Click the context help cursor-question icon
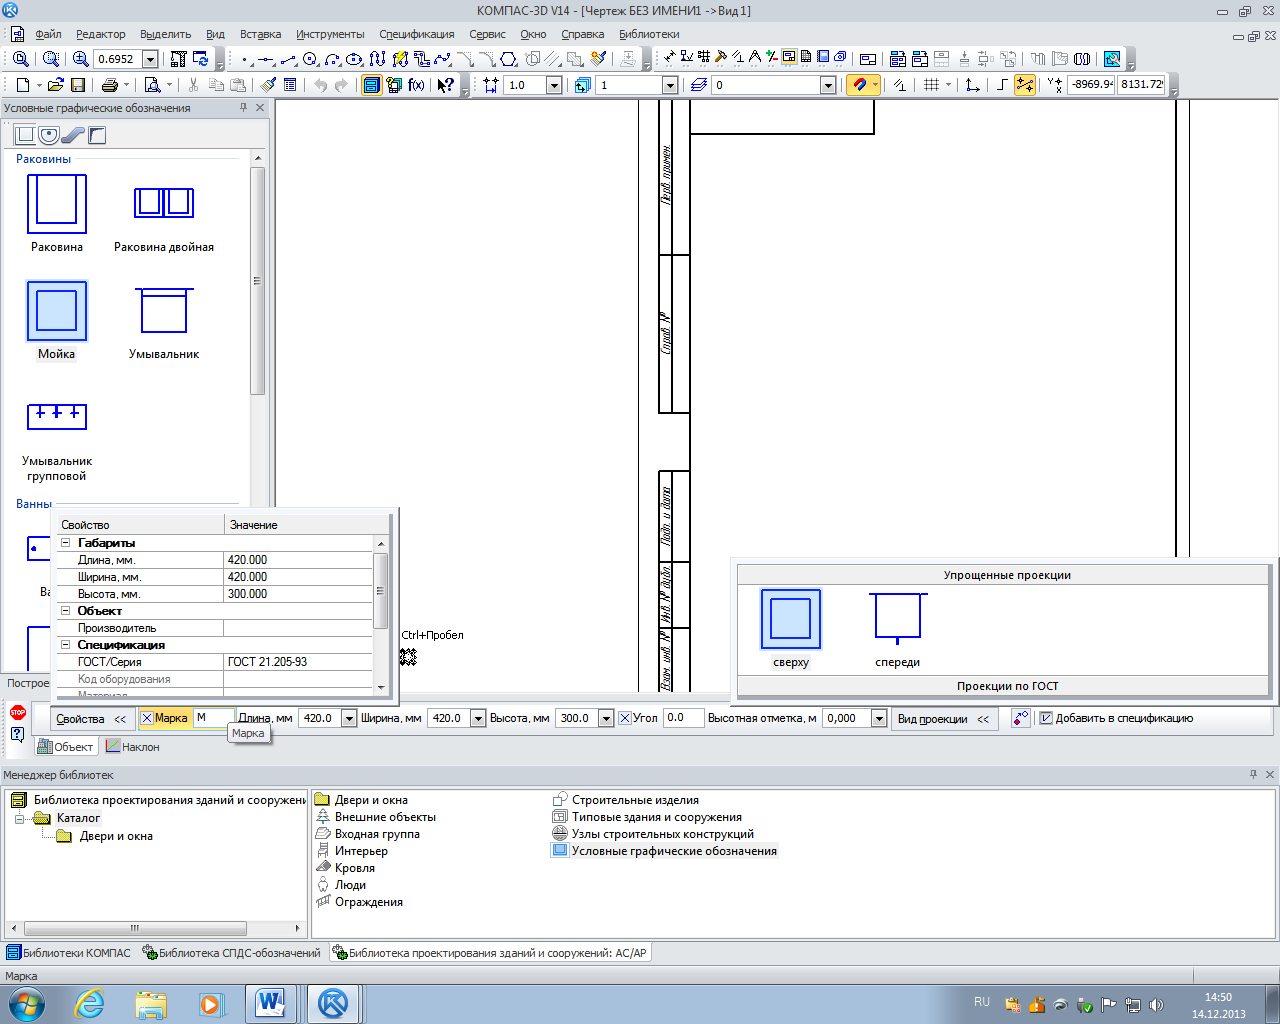Viewport: 1280px width, 1024px height. [445, 85]
